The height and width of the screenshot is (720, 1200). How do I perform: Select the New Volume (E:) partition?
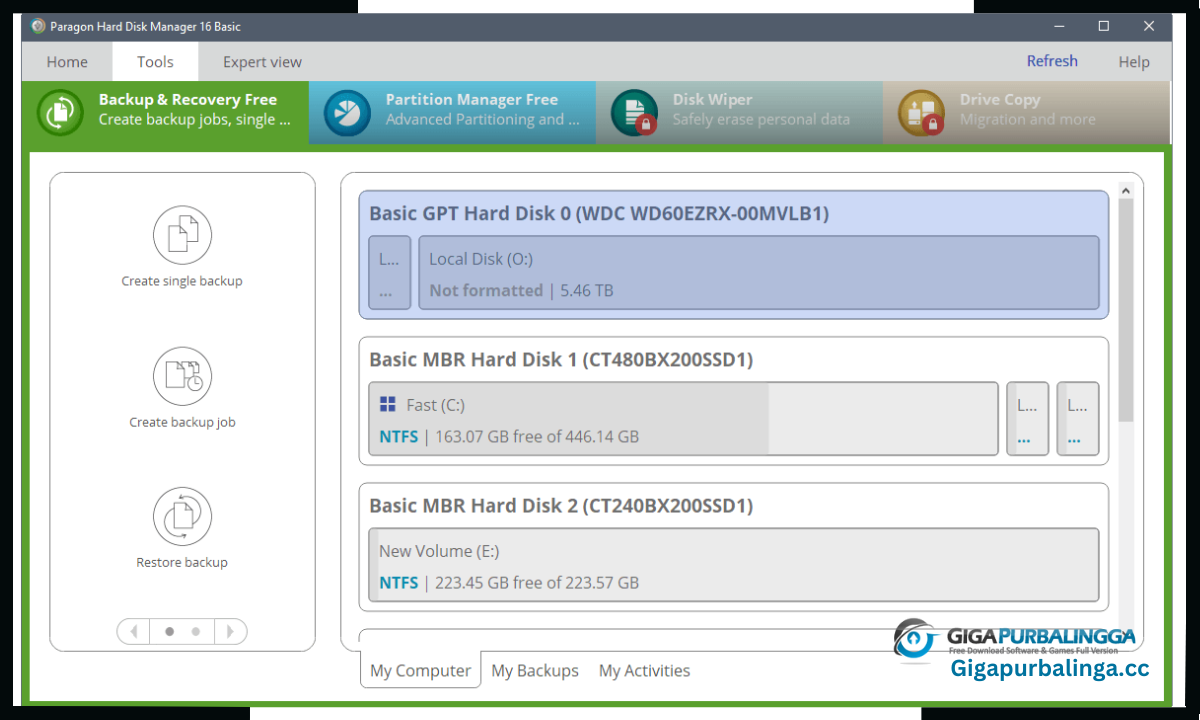[x=734, y=565]
